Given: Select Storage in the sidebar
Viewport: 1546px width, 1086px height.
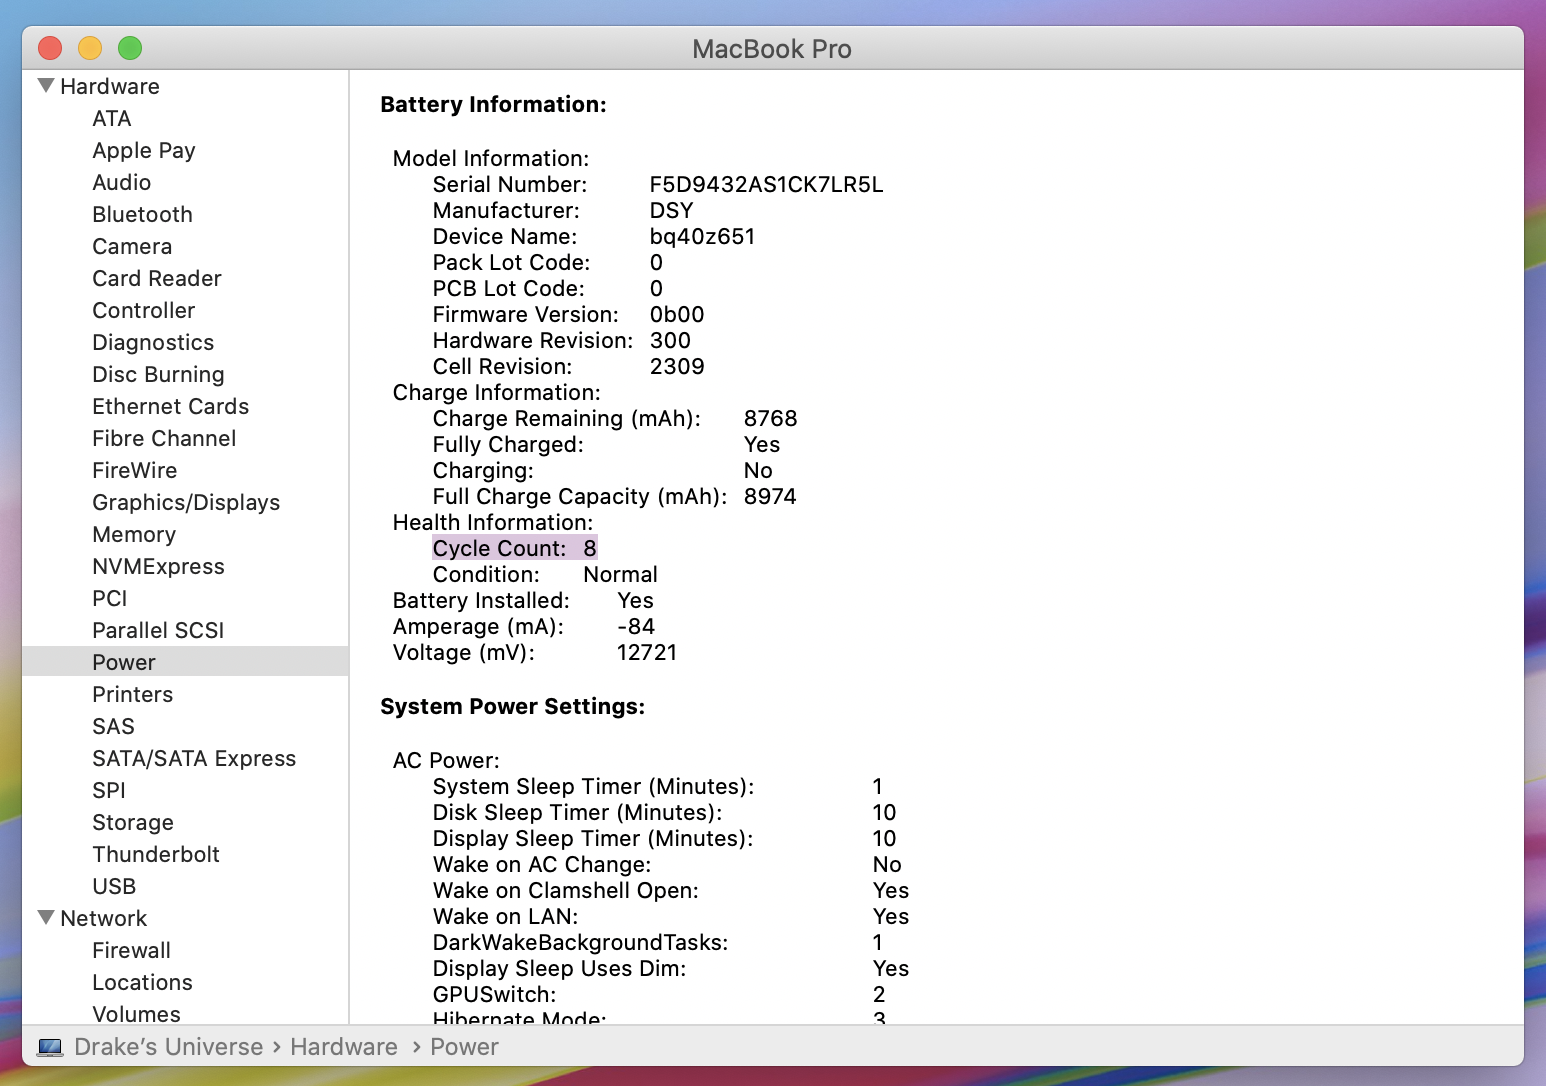Looking at the screenshot, I should coord(133,822).
